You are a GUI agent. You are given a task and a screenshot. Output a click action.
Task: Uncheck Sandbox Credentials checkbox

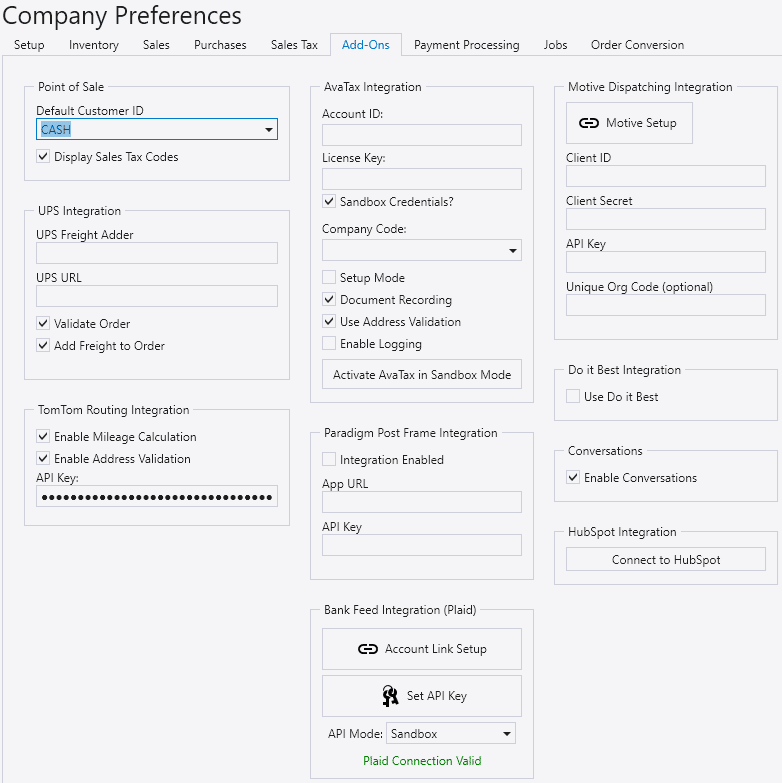[x=329, y=201]
